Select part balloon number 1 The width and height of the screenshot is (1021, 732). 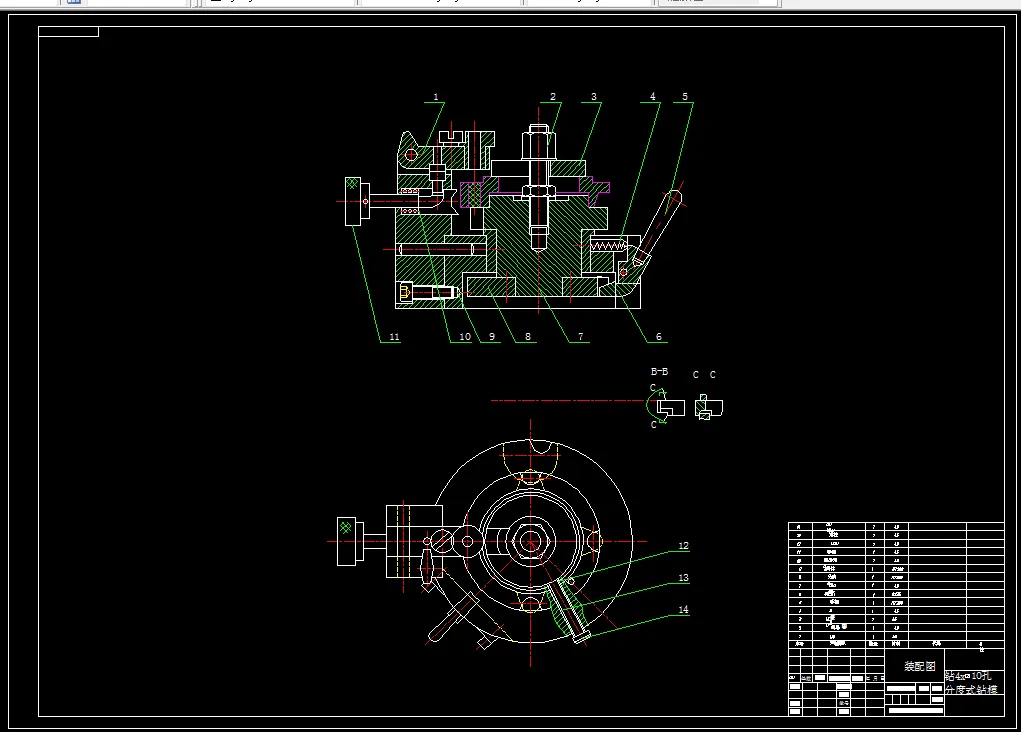tap(436, 97)
